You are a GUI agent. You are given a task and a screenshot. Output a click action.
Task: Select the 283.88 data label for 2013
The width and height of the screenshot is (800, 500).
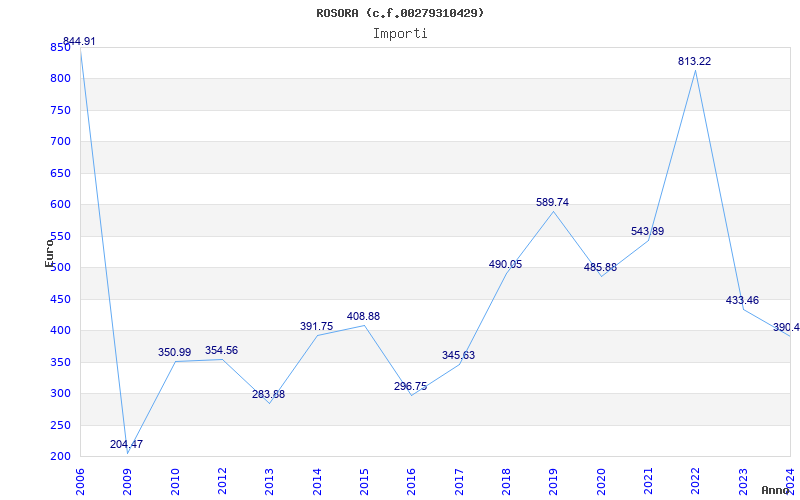[x=268, y=394]
